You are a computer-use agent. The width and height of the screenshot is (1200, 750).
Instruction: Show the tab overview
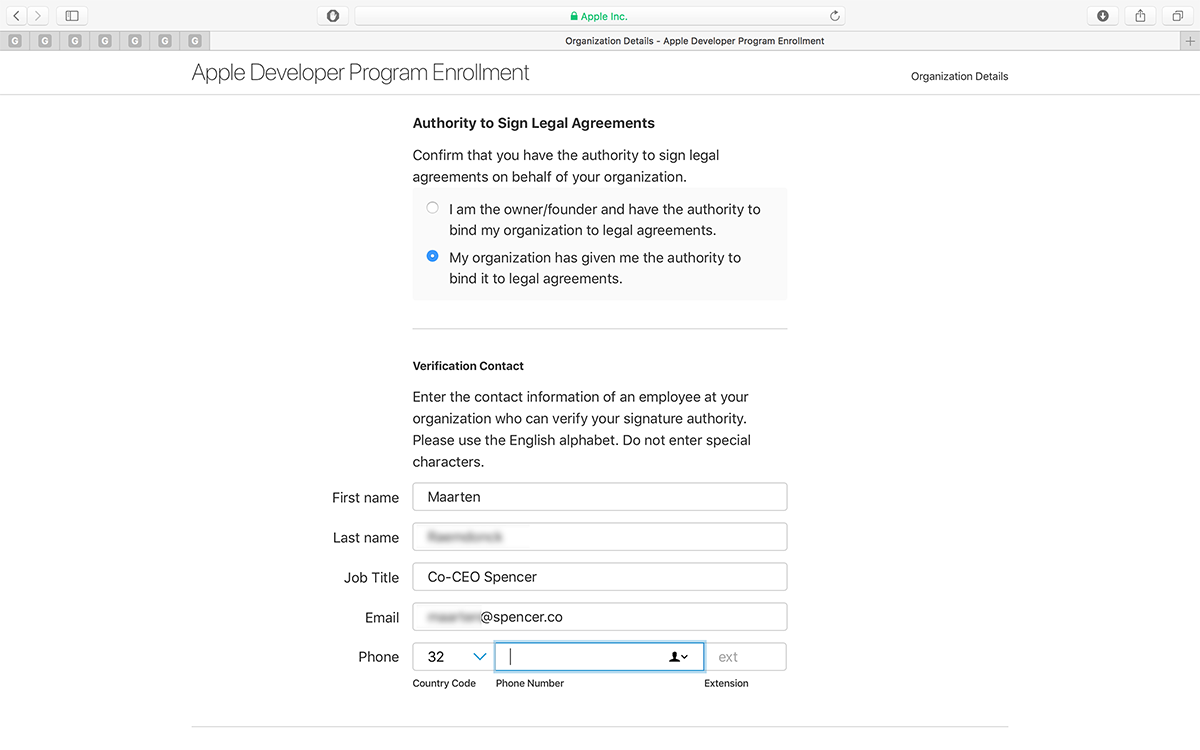pyautogui.click(x=1178, y=16)
